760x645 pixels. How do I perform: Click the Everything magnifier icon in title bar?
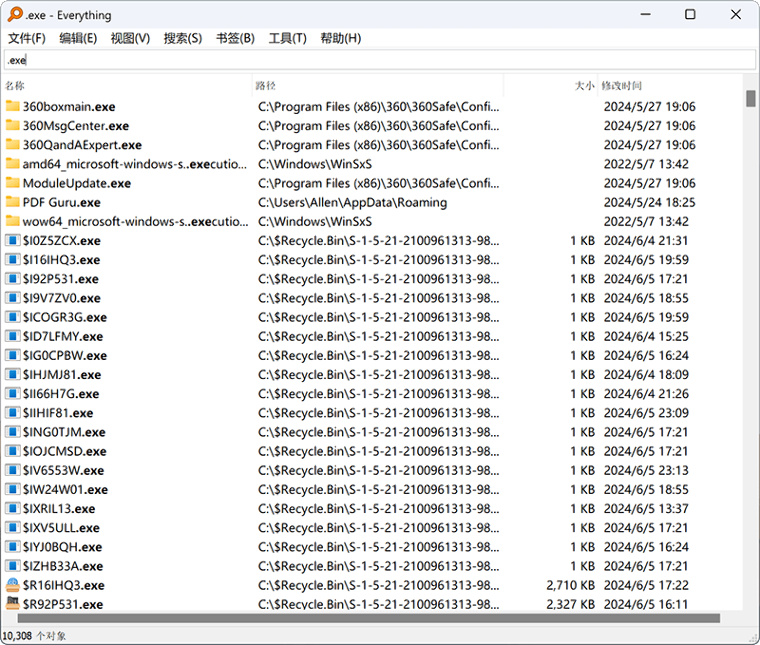point(15,15)
